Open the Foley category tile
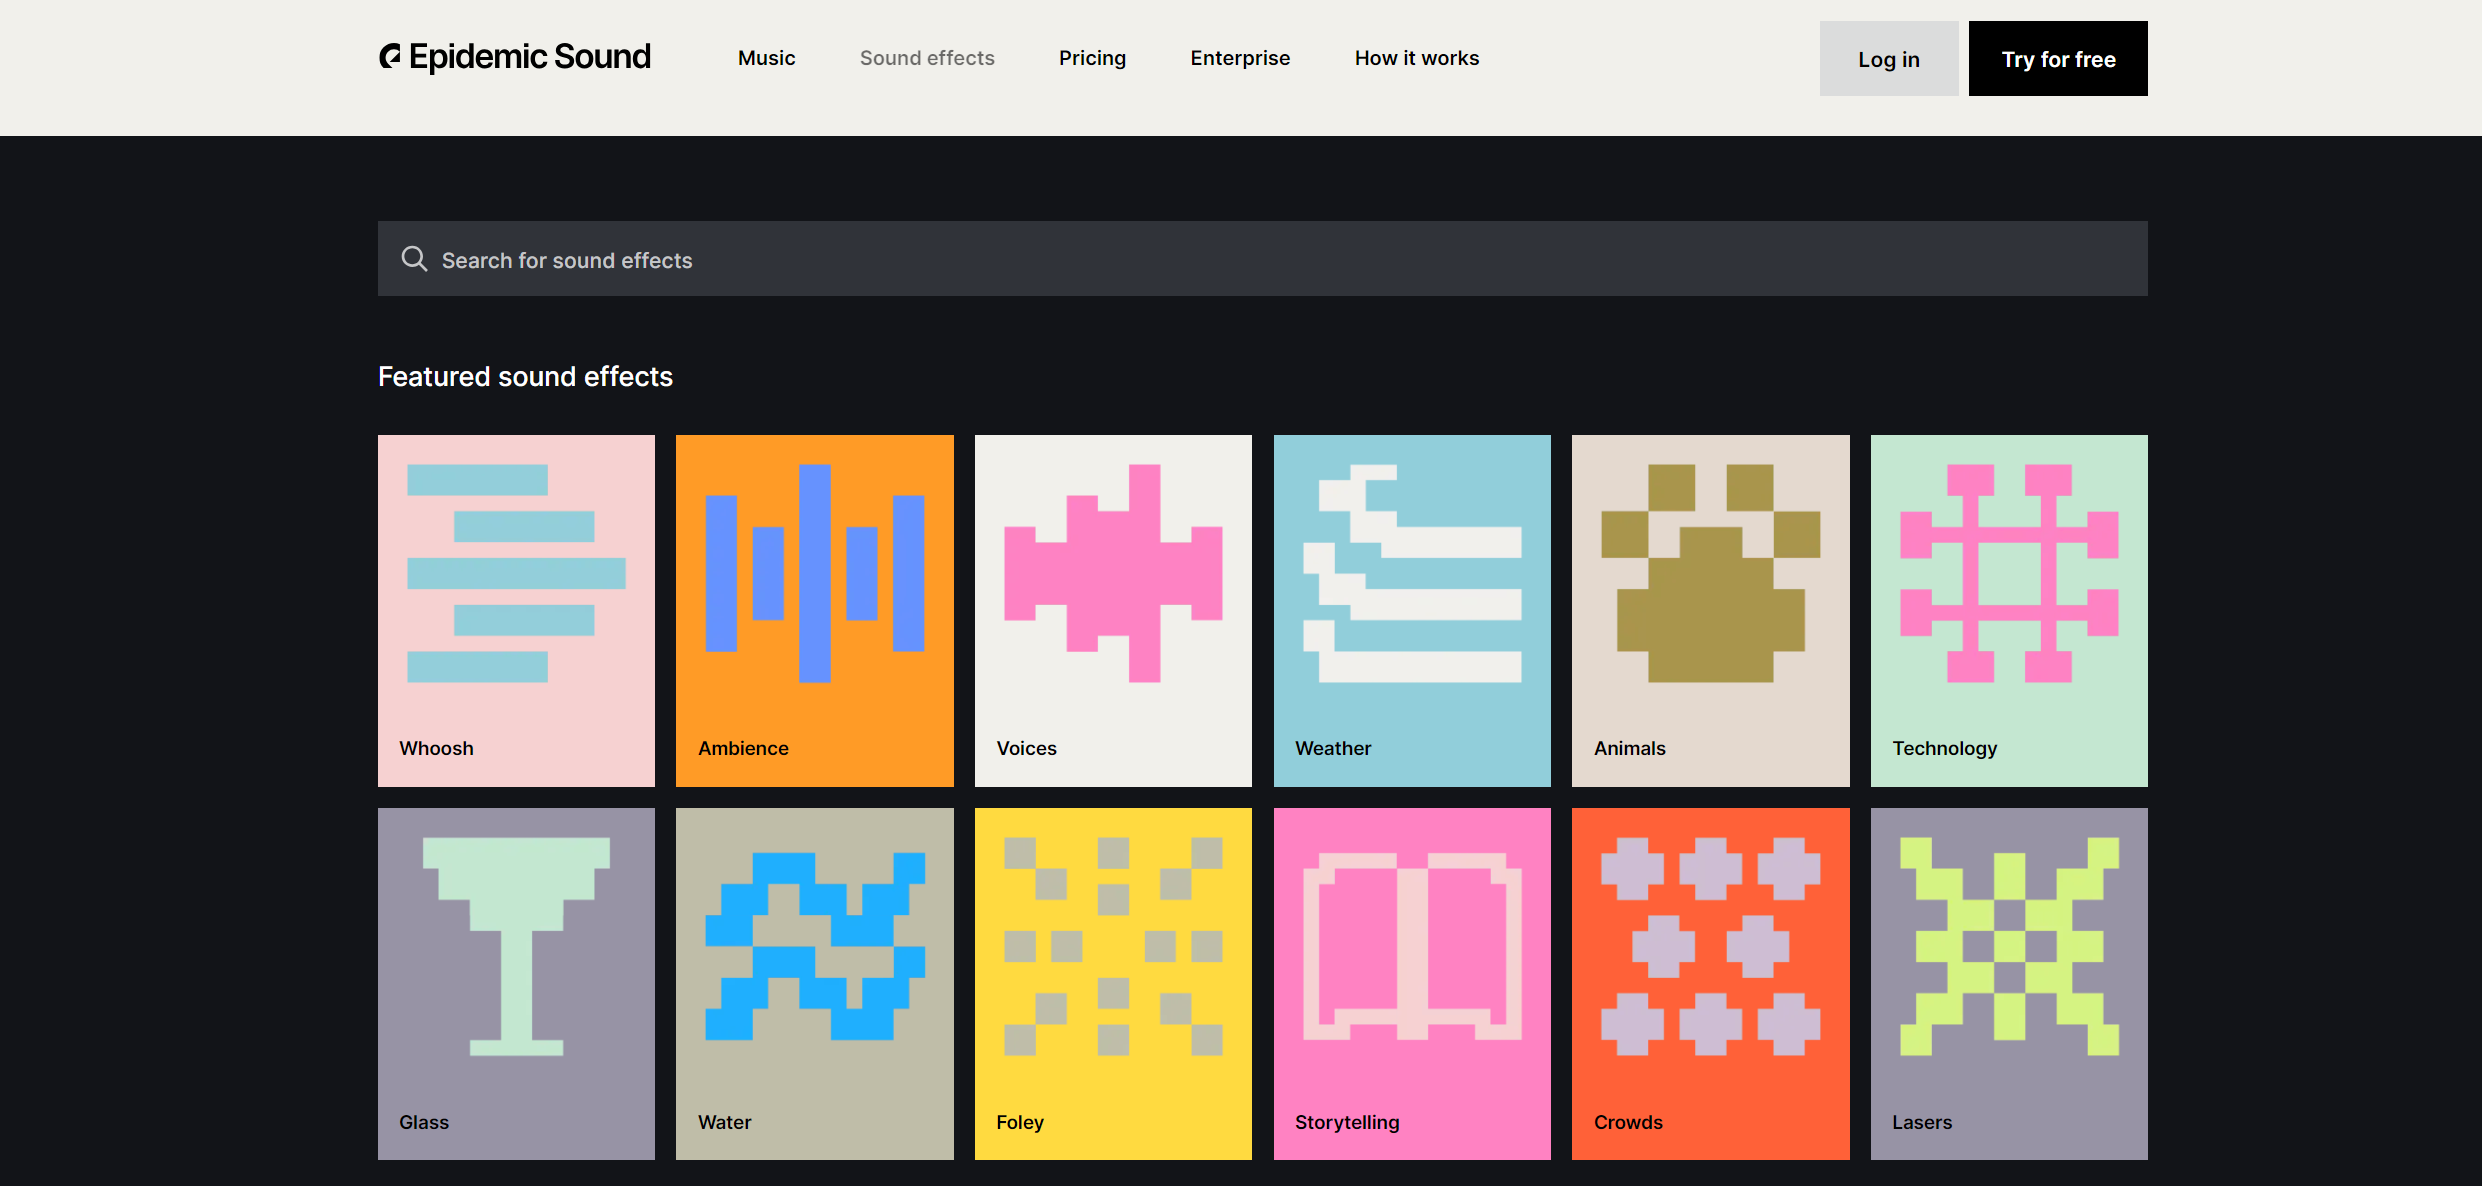Screen dimensions: 2482x1186 1112,983
